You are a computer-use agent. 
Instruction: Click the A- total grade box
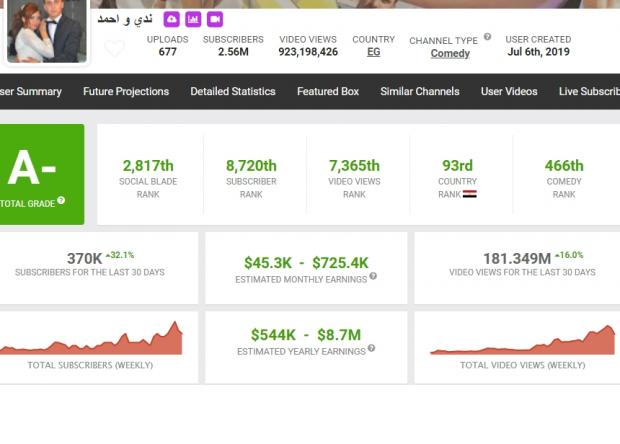tap(42, 174)
